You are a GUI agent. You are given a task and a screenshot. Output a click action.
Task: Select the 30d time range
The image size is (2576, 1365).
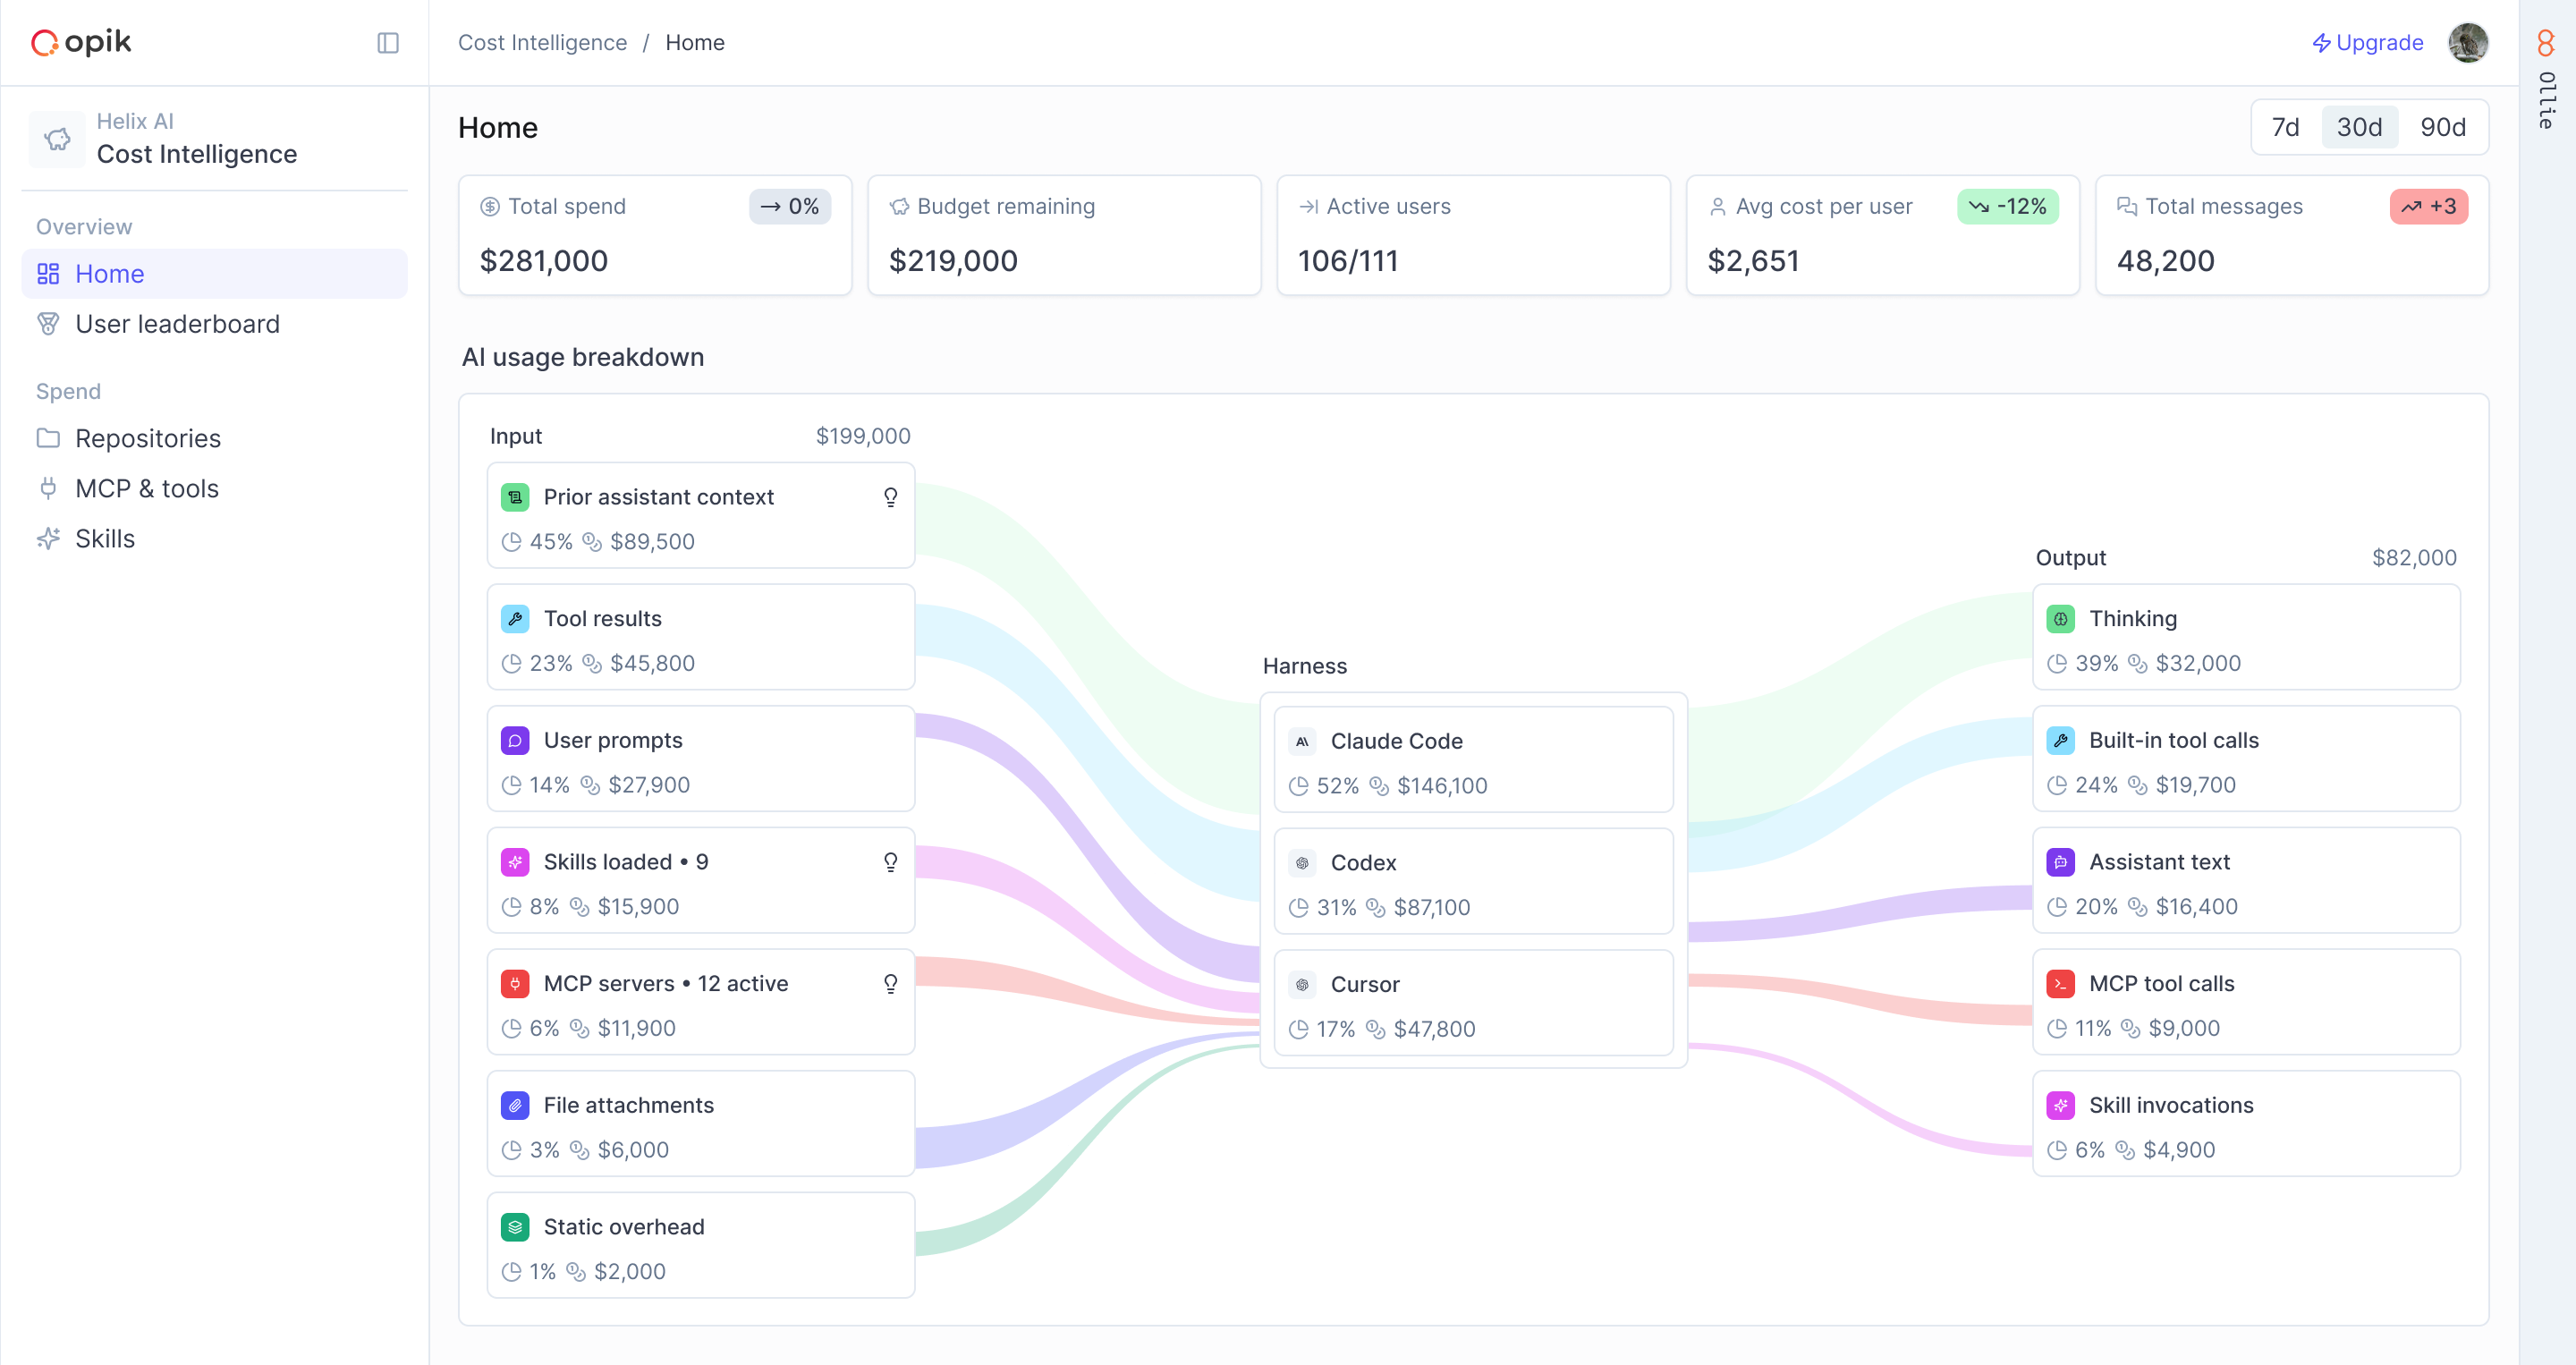[x=2359, y=127]
